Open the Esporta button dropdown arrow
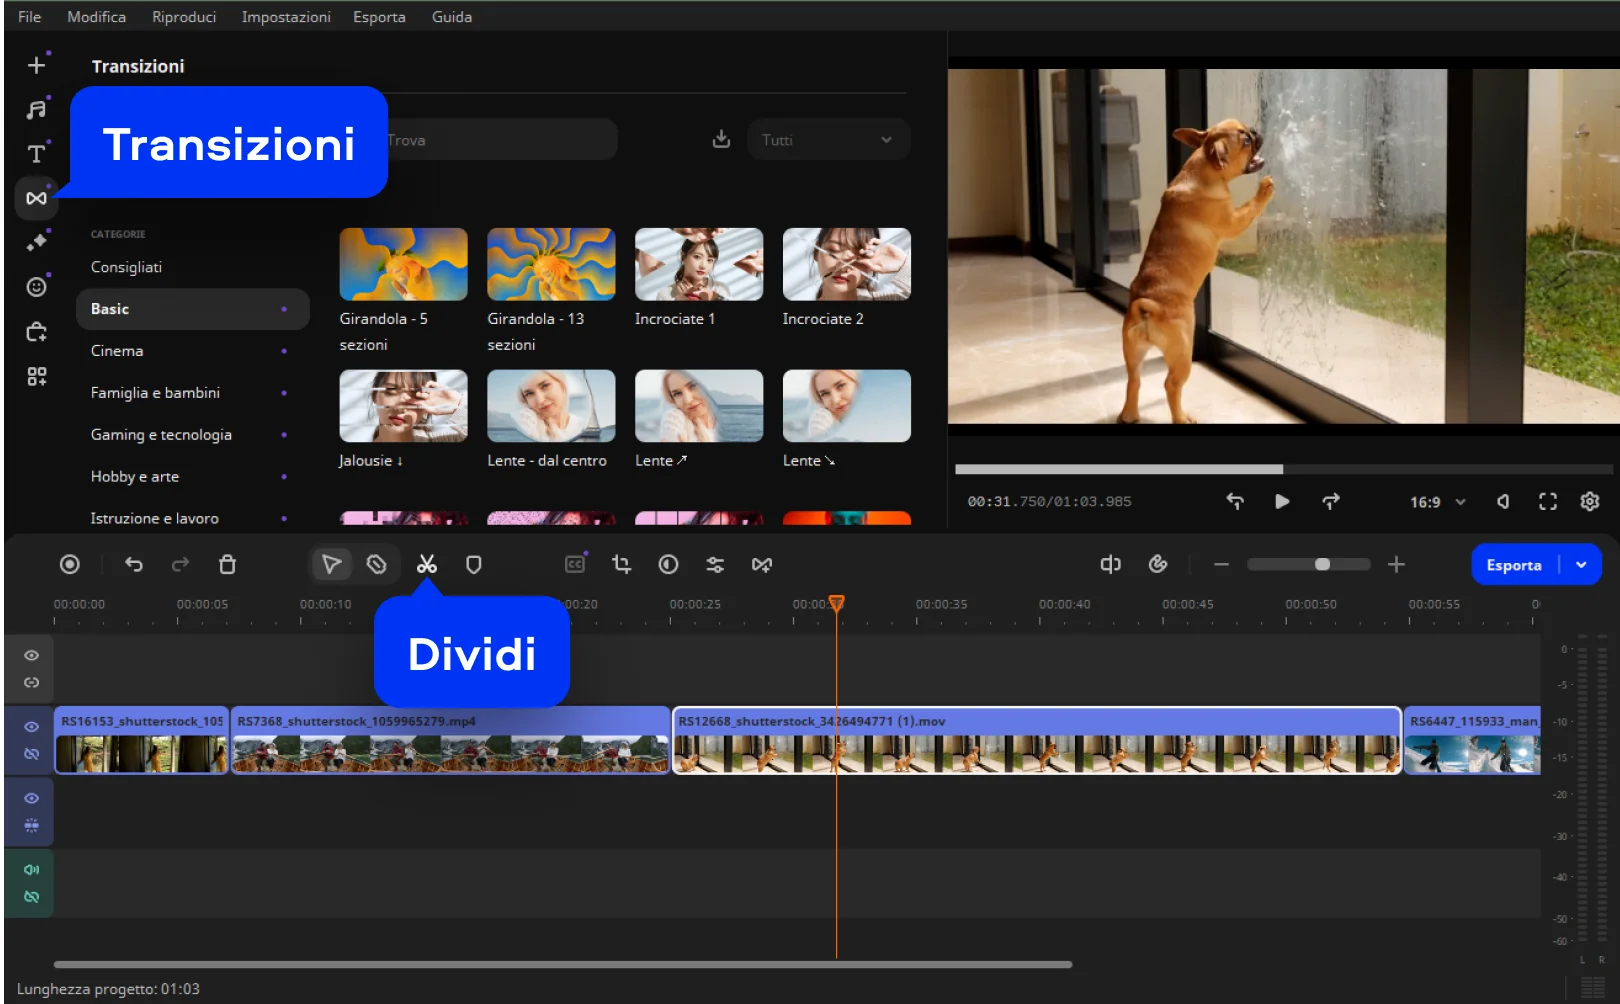 click(x=1581, y=565)
